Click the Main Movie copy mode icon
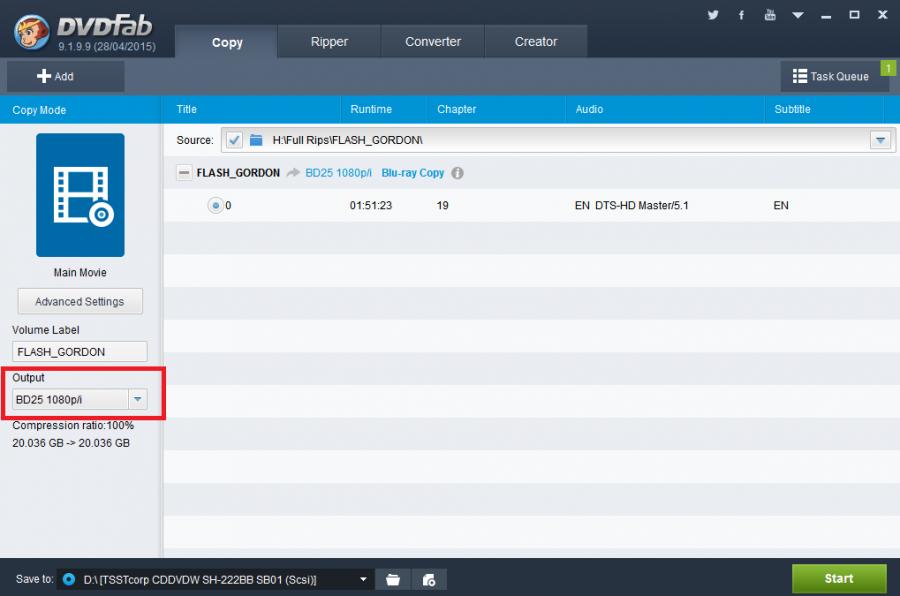The width and height of the screenshot is (900, 596). point(80,195)
